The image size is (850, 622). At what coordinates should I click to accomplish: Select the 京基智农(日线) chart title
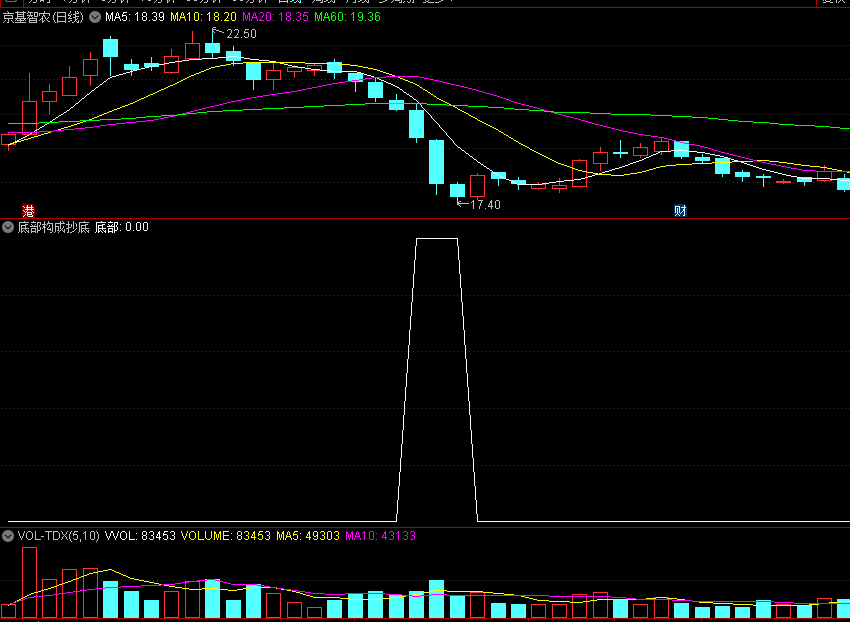pyautogui.click(x=43, y=17)
